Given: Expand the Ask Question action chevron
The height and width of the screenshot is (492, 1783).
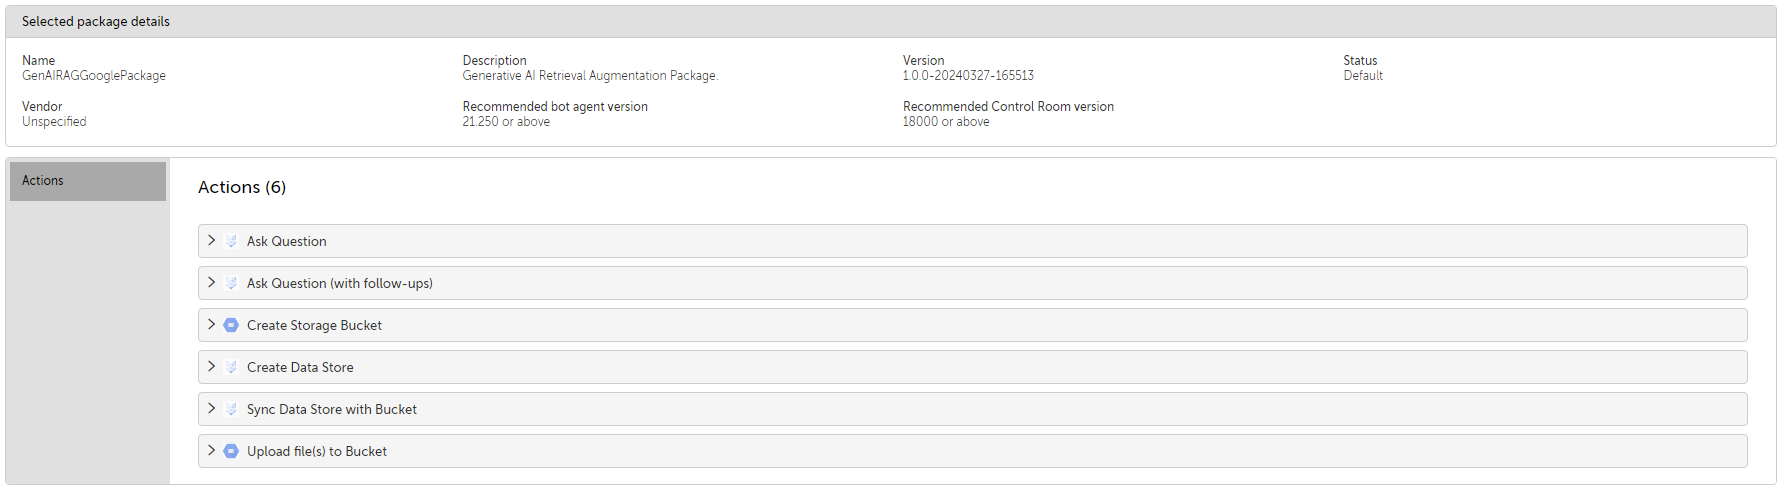Looking at the screenshot, I should [211, 241].
